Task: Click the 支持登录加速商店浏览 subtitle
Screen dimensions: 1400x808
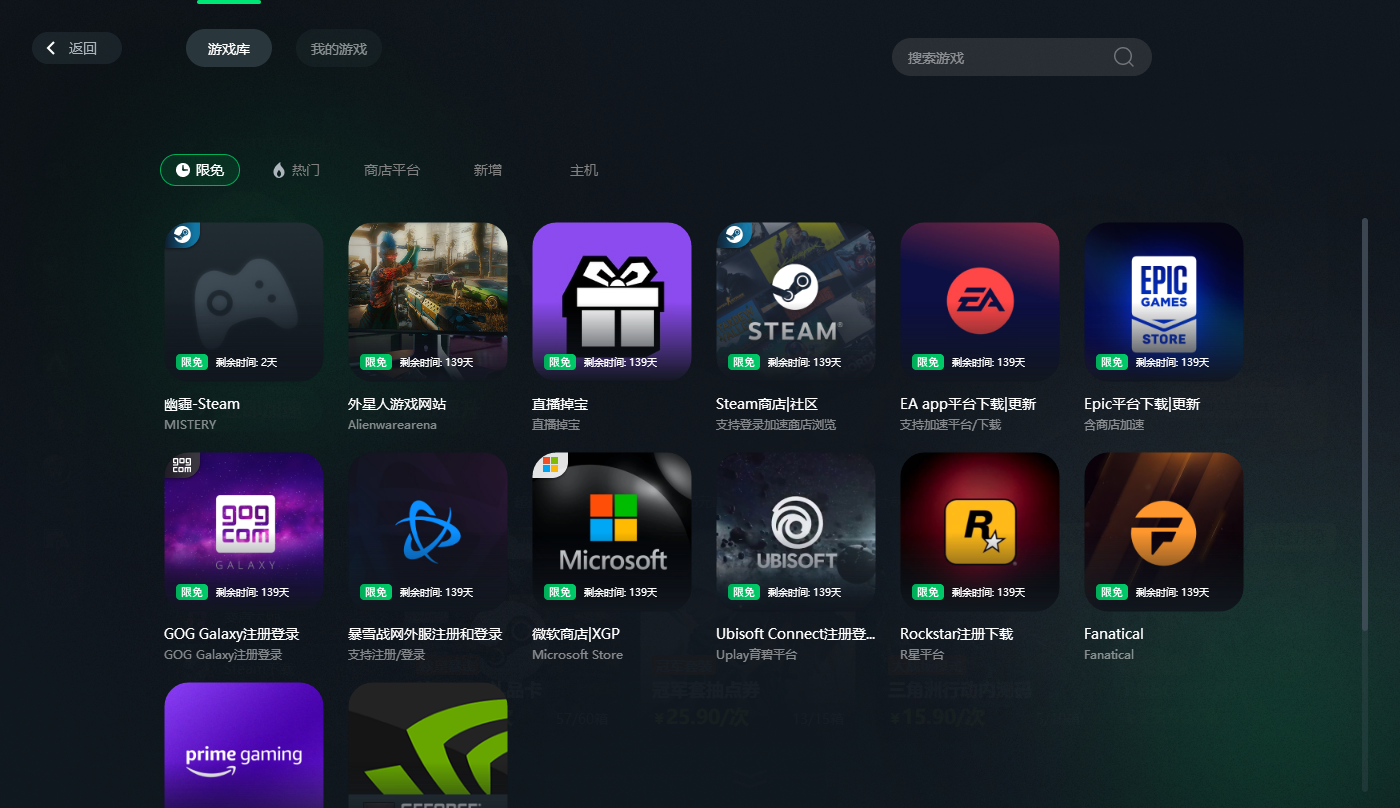Action: (x=776, y=425)
